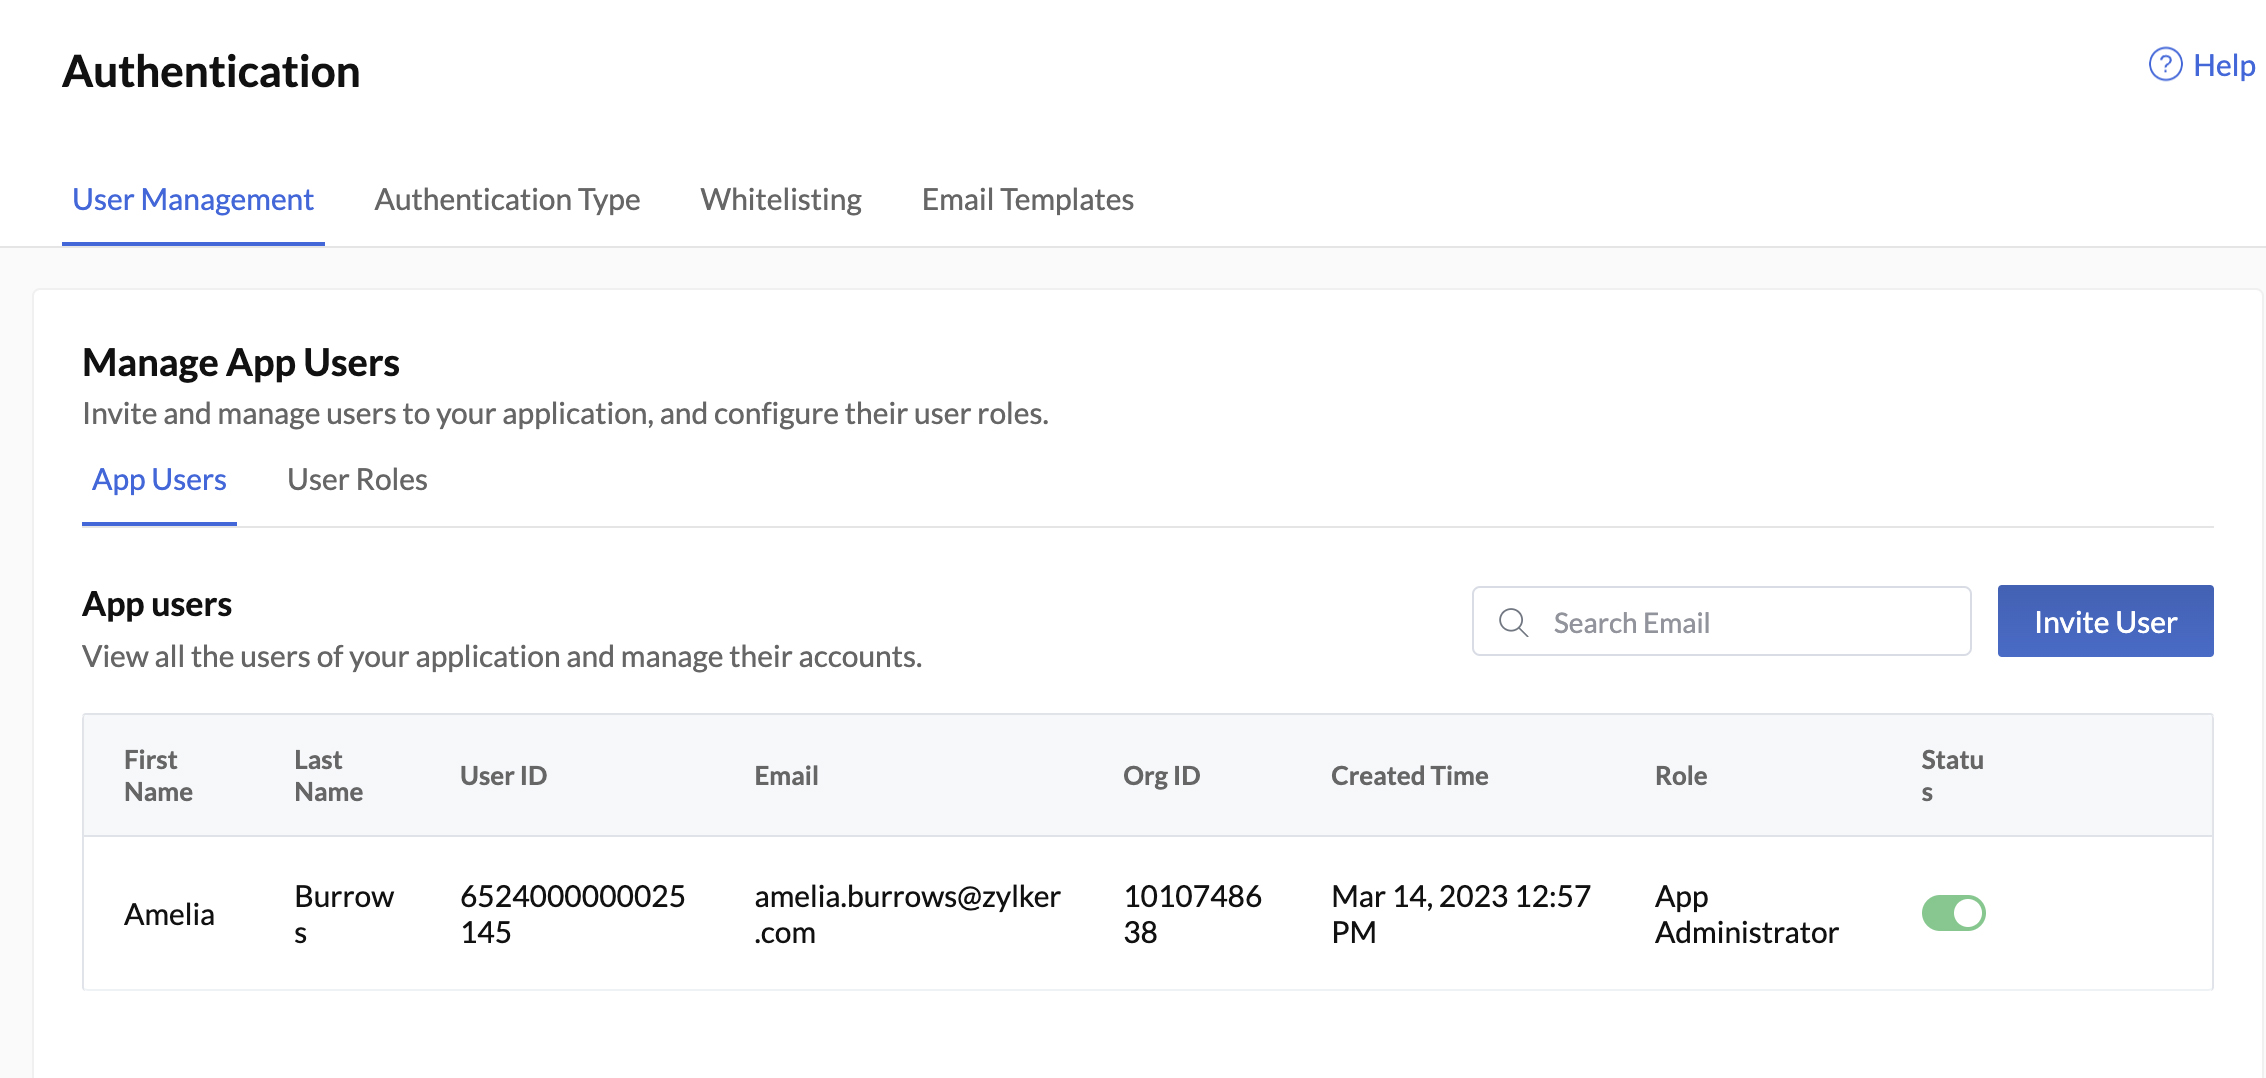The image size is (2266, 1078).
Task: Switch to the Authentication Type tab
Action: coord(507,199)
